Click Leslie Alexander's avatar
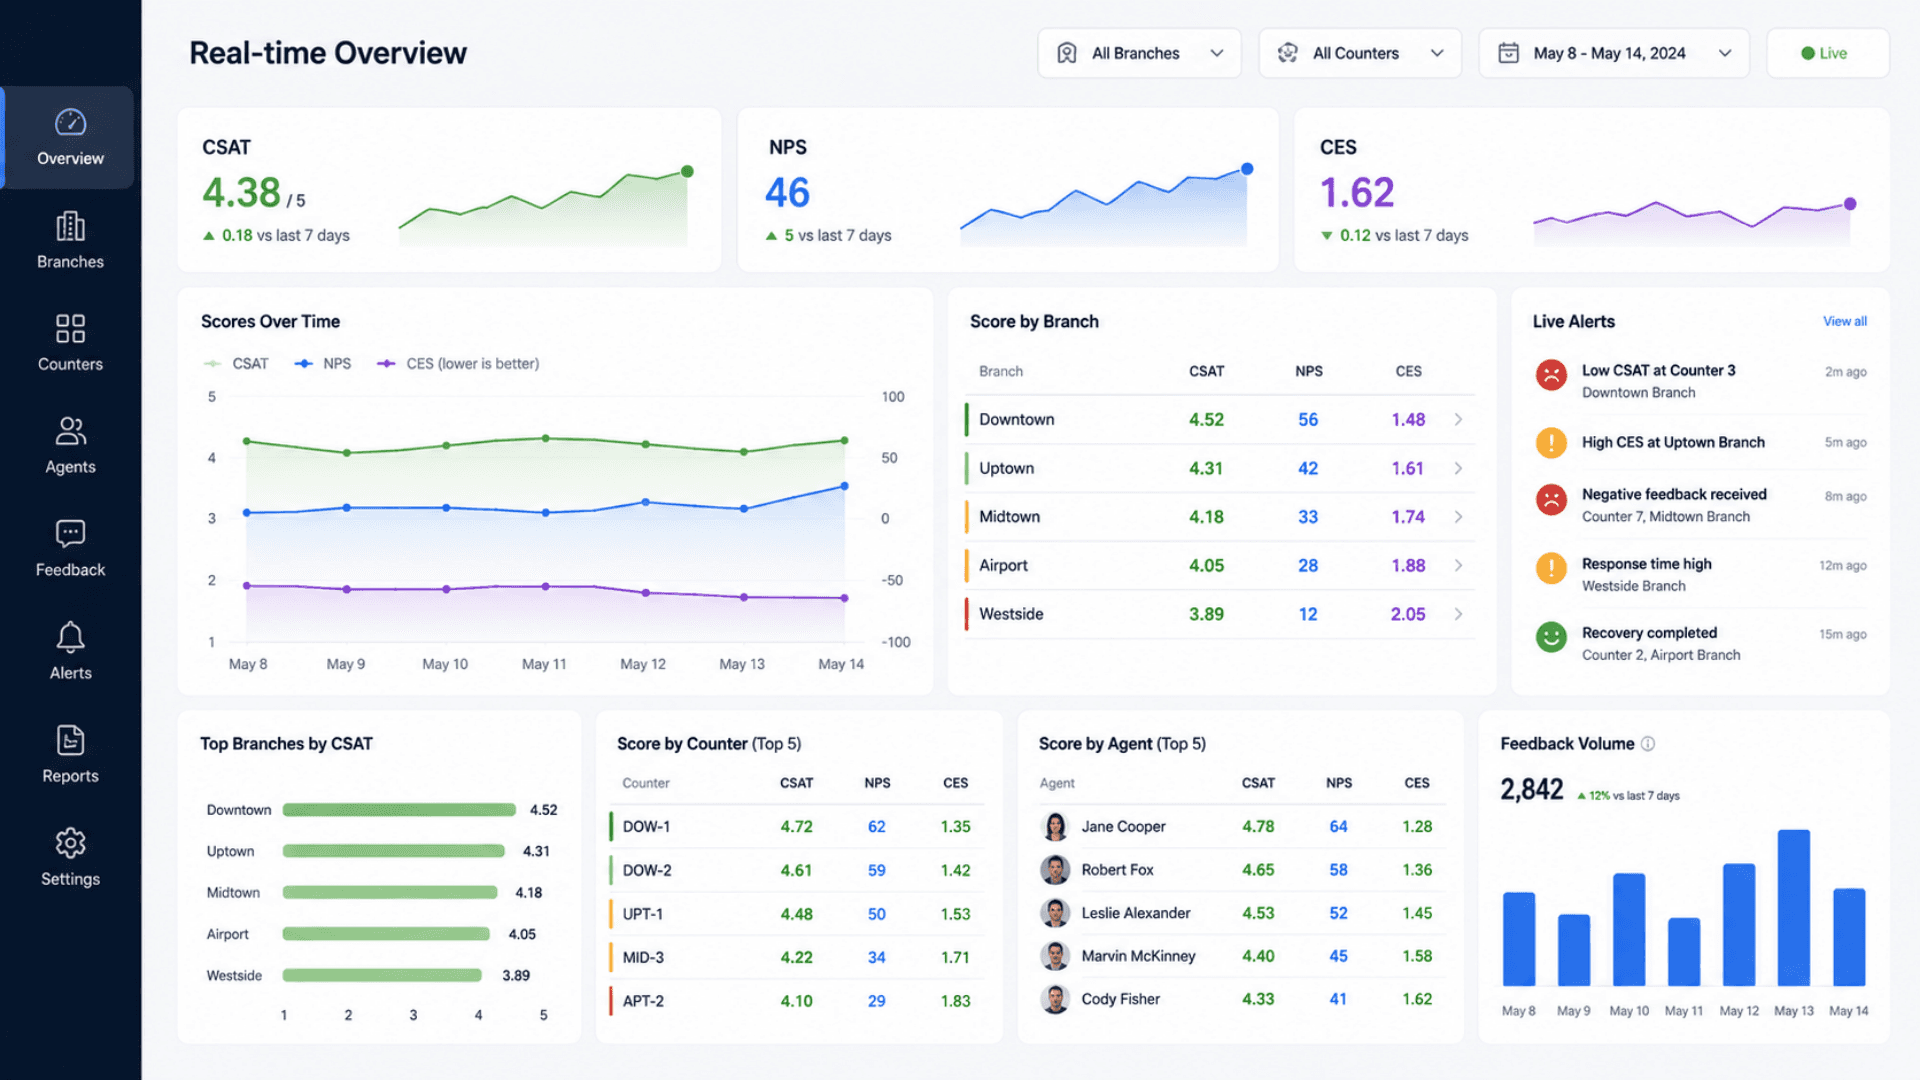The width and height of the screenshot is (1920, 1080). tap(1055, 913)
